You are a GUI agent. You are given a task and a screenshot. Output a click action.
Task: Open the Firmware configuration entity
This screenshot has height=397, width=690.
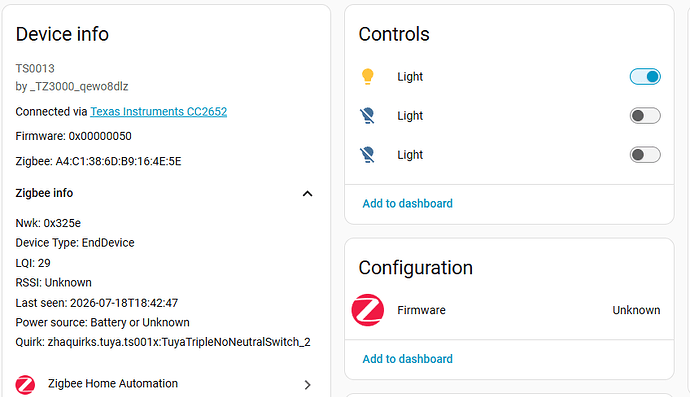coord(510,310)
